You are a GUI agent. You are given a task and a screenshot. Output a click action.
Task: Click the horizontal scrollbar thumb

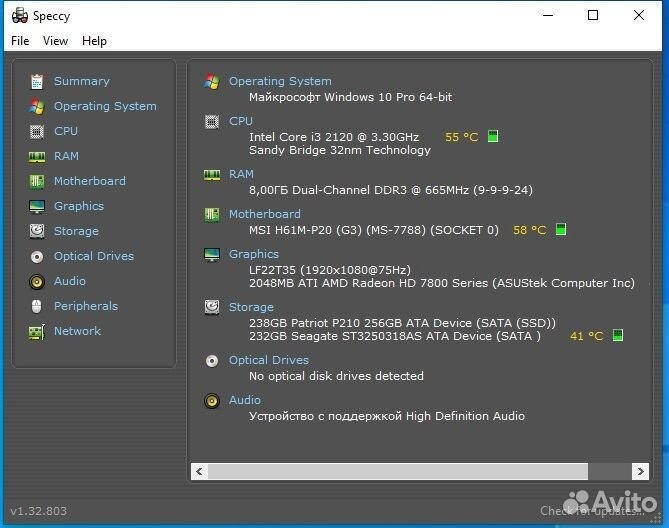coord(398,471)
